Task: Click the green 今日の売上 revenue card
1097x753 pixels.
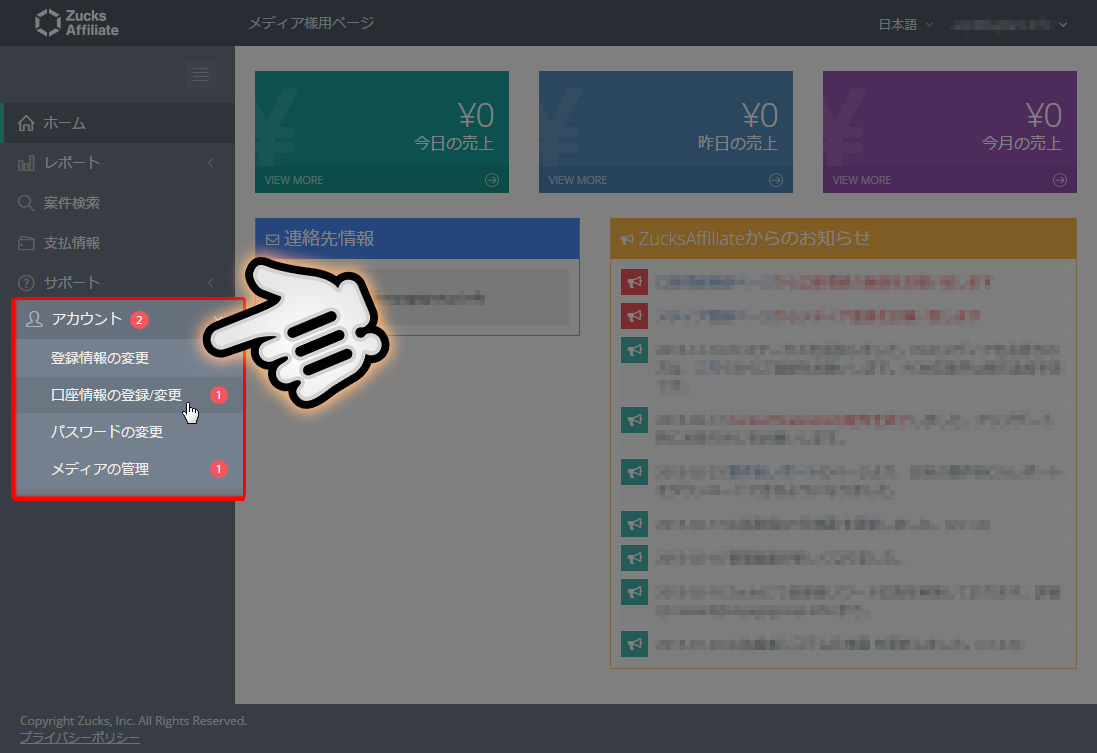Action: point(381,120)
